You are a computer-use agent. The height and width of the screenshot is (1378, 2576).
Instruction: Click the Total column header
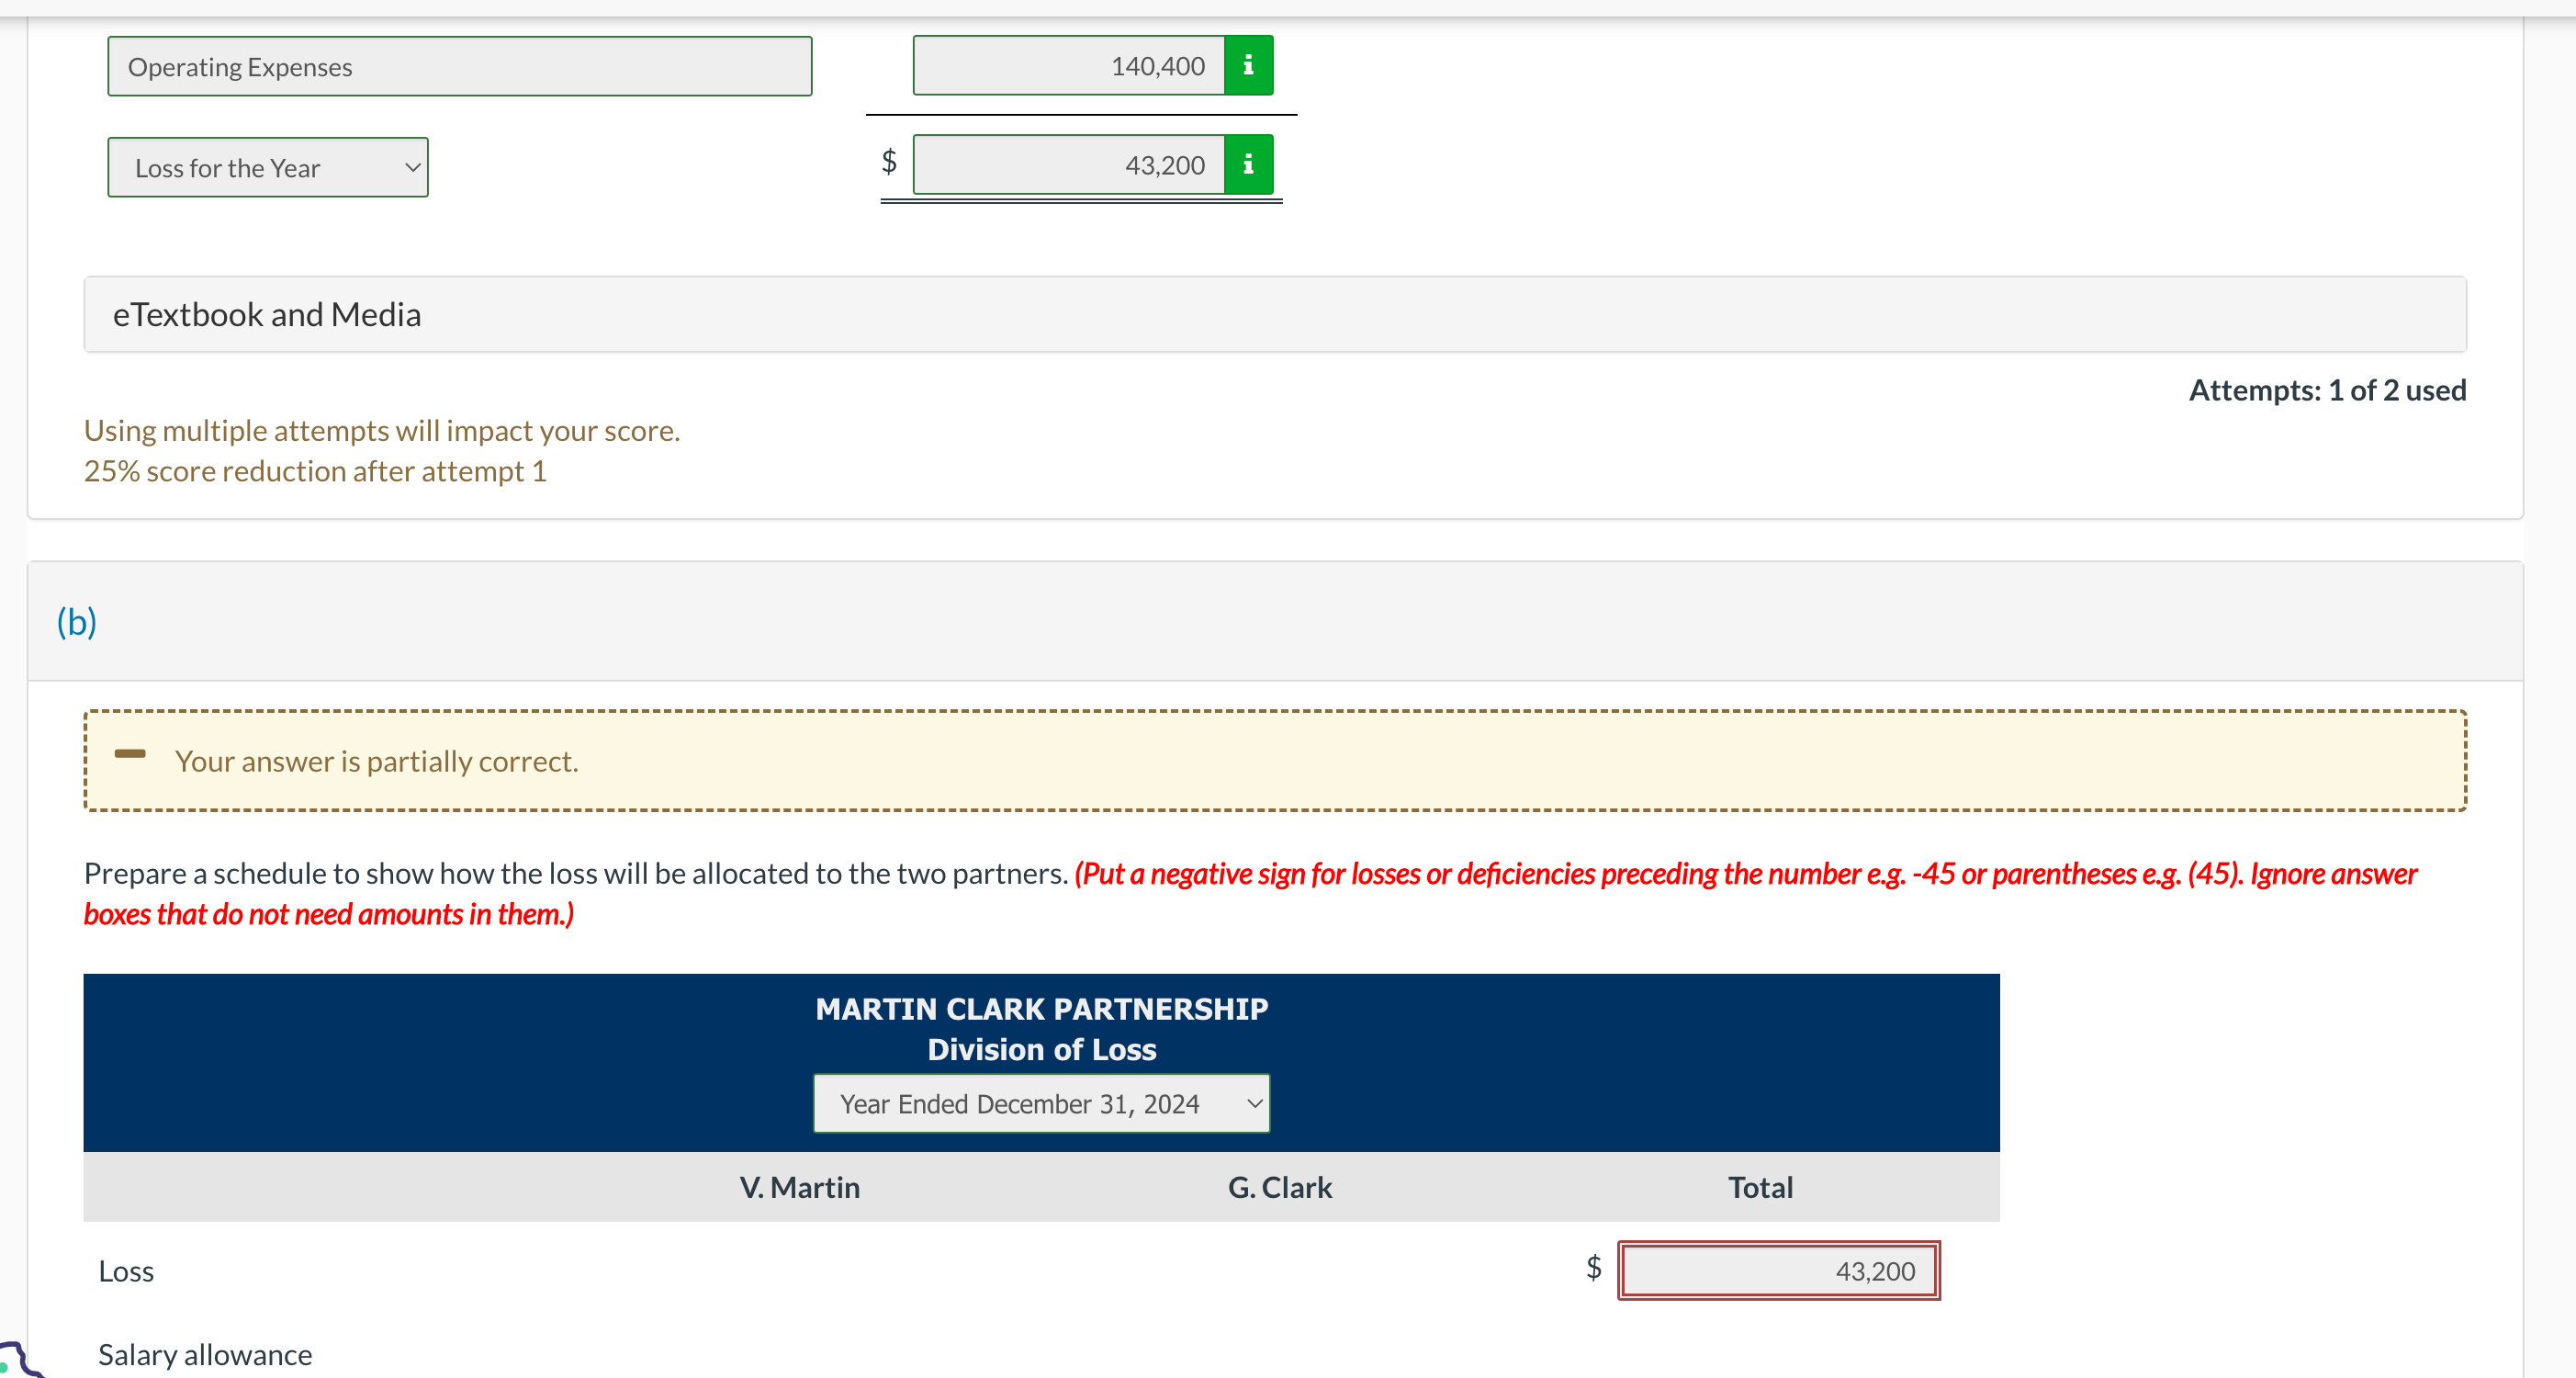point(1760,1187)
